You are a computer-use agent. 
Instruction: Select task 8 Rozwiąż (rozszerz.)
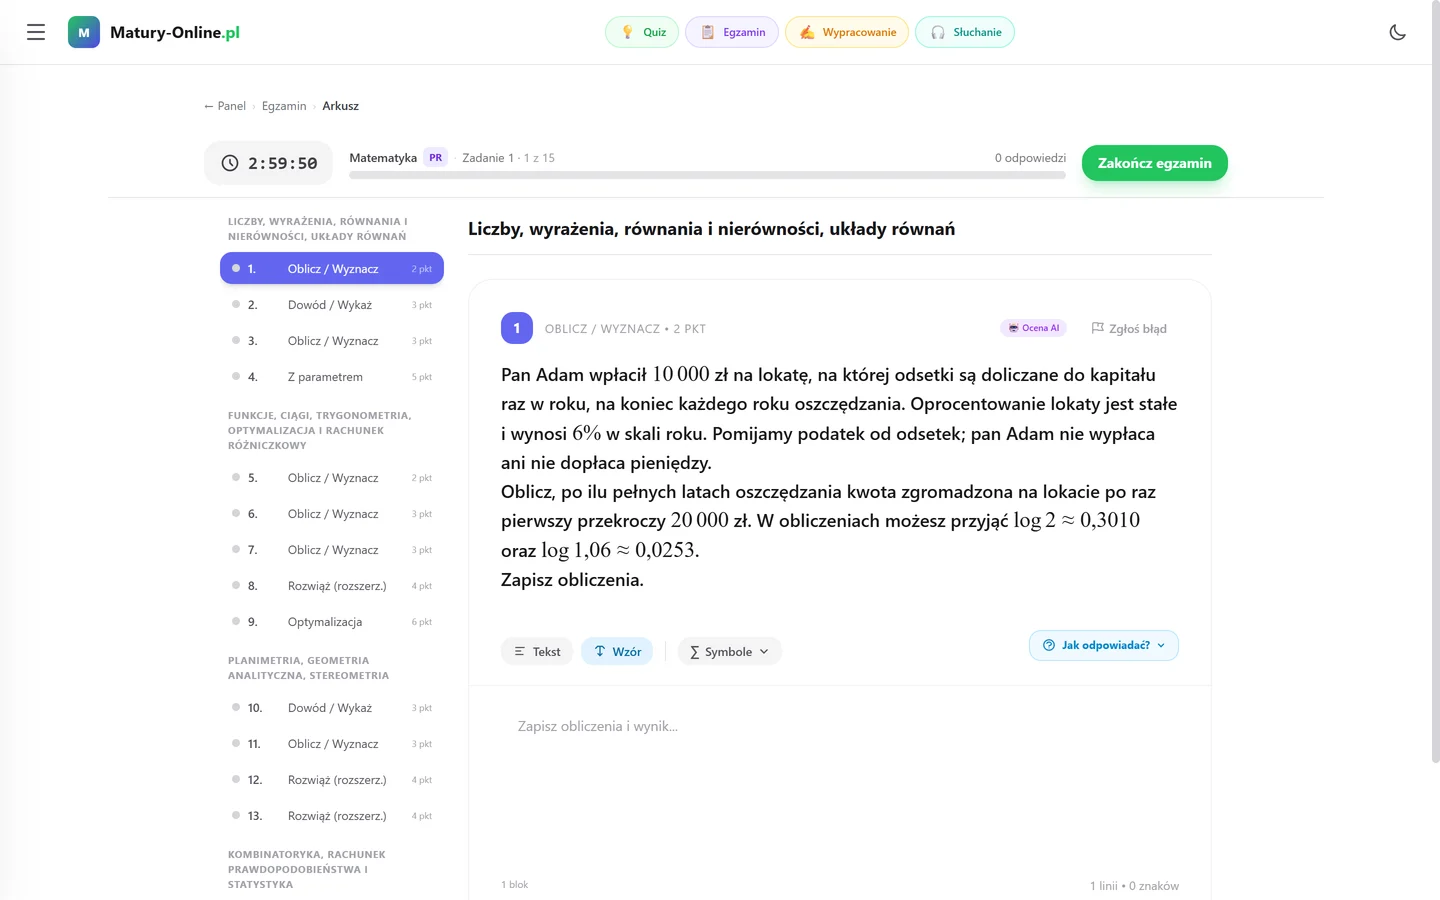(332, 586)
